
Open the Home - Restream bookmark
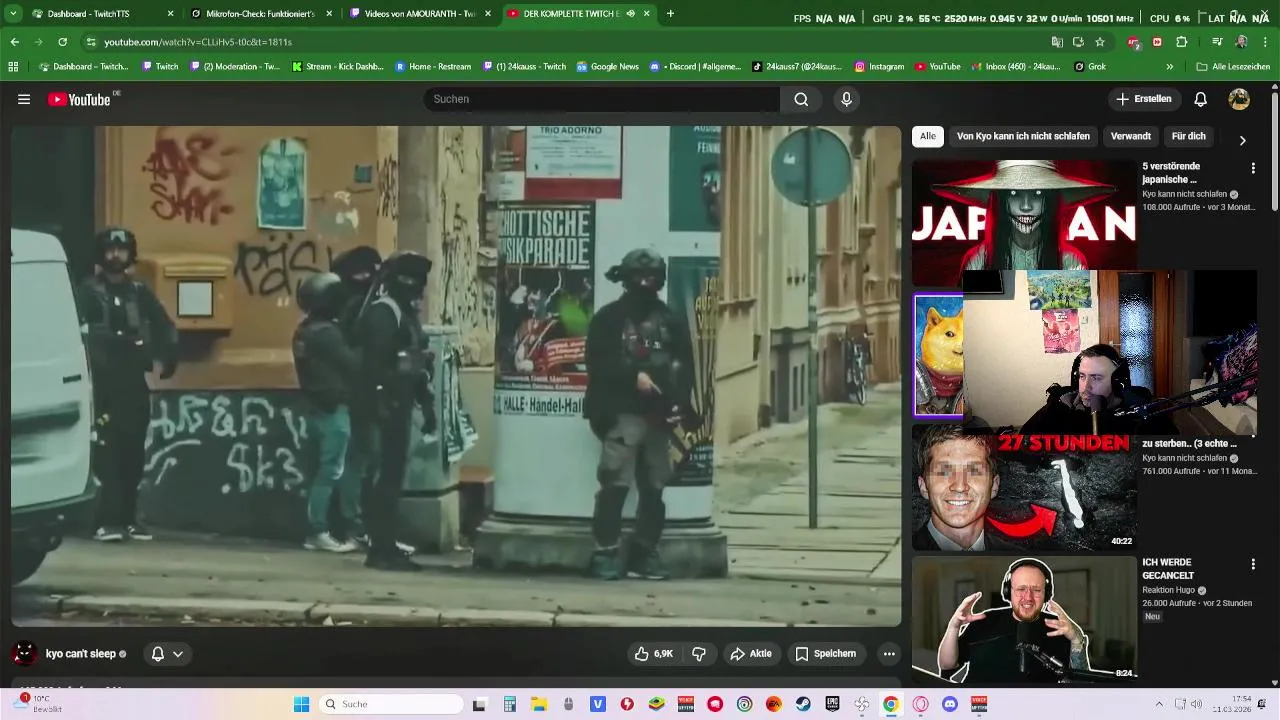coord(433,66)
